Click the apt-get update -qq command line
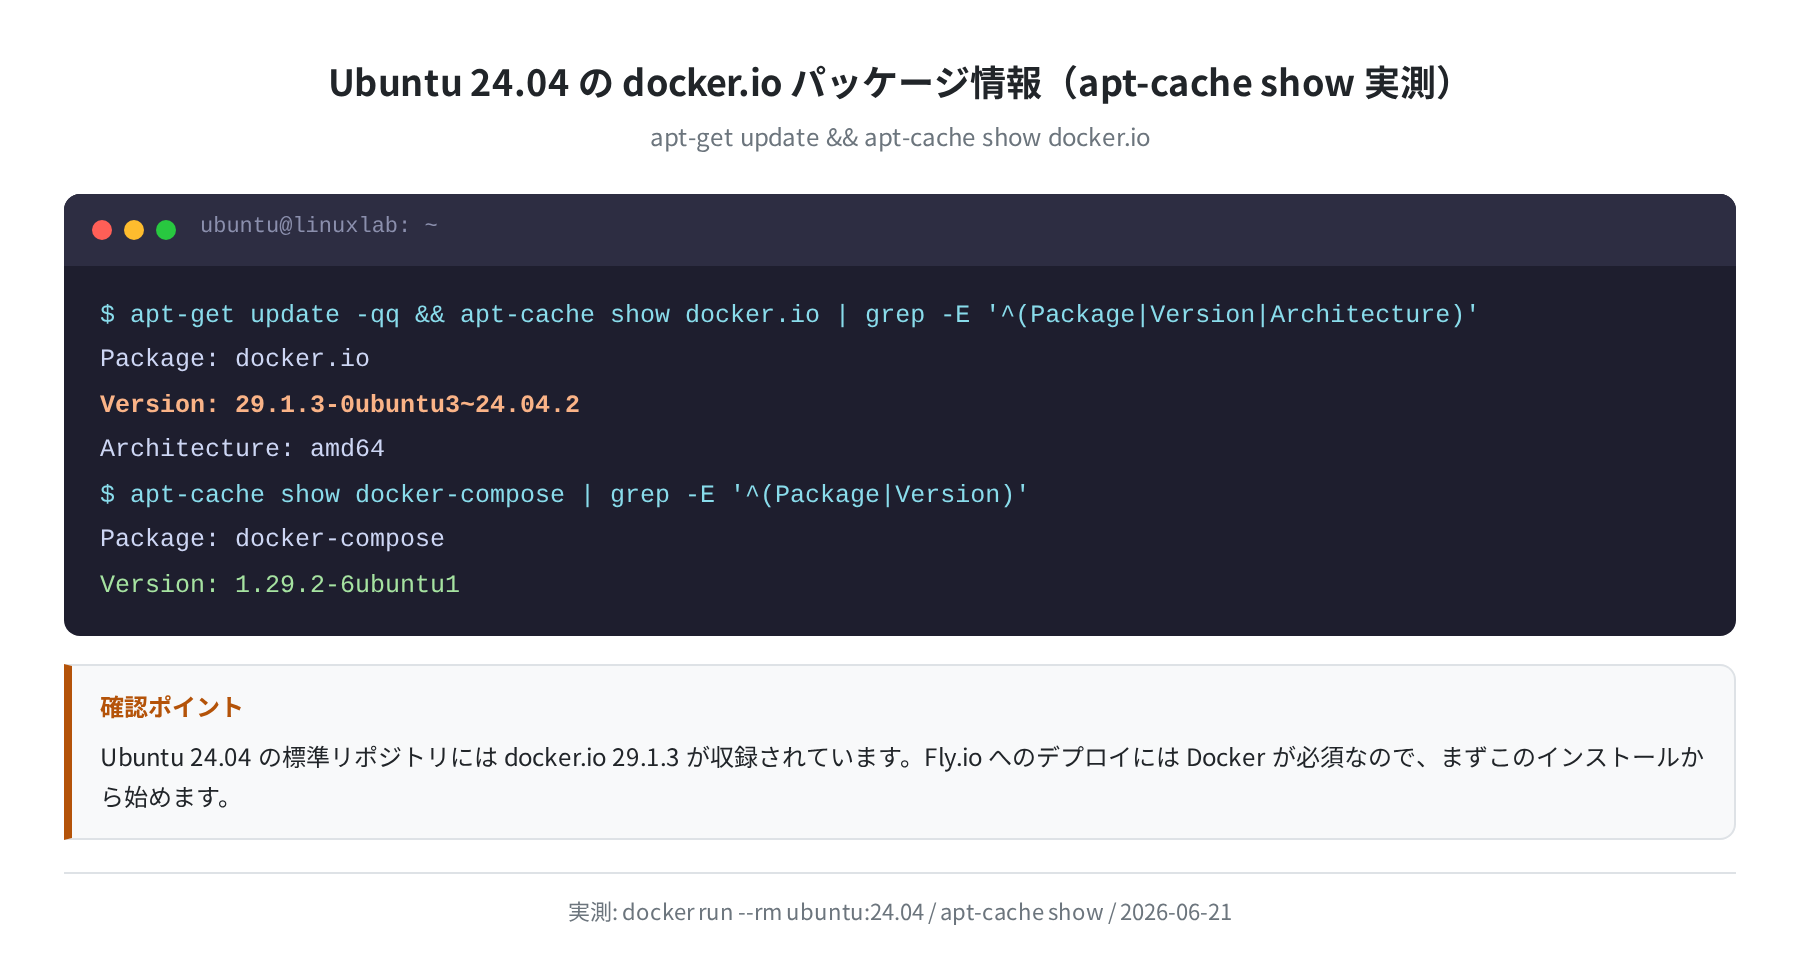 point(789,314)
